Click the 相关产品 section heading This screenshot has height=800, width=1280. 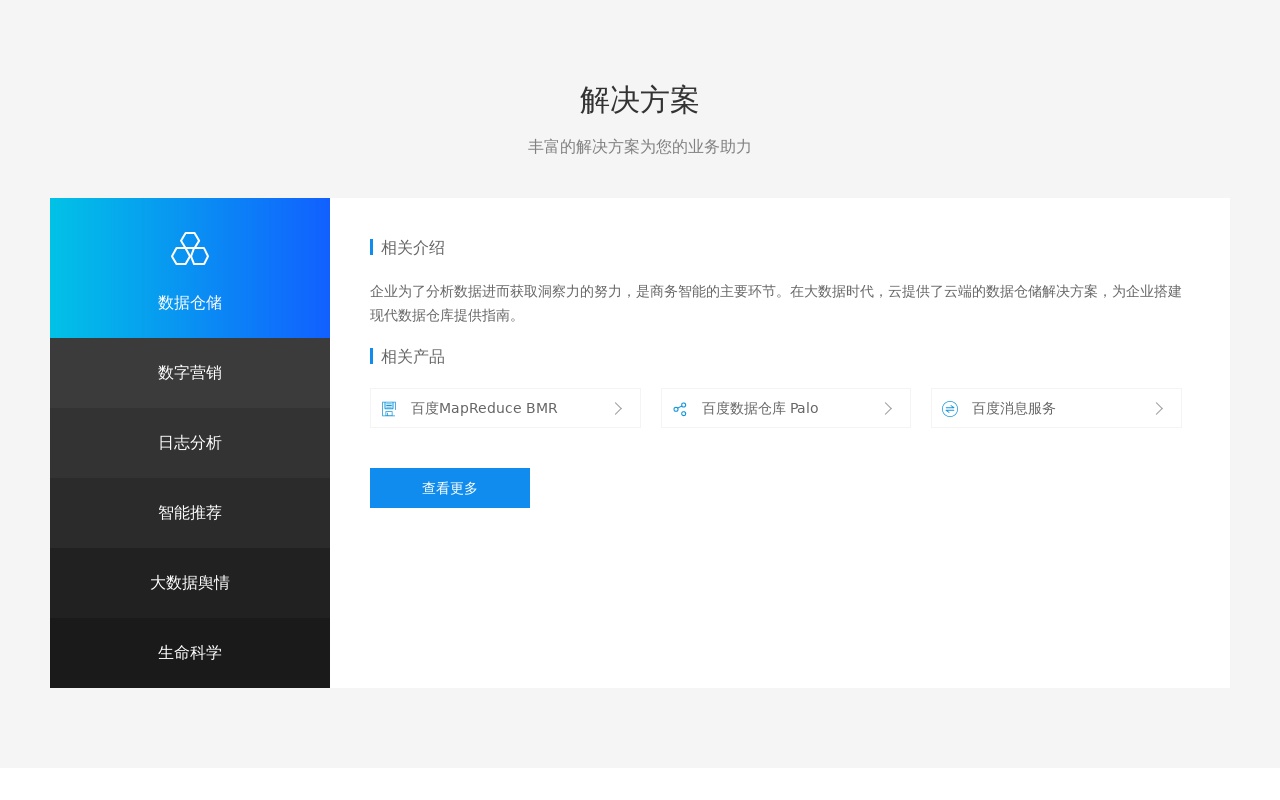pos(413,356)
